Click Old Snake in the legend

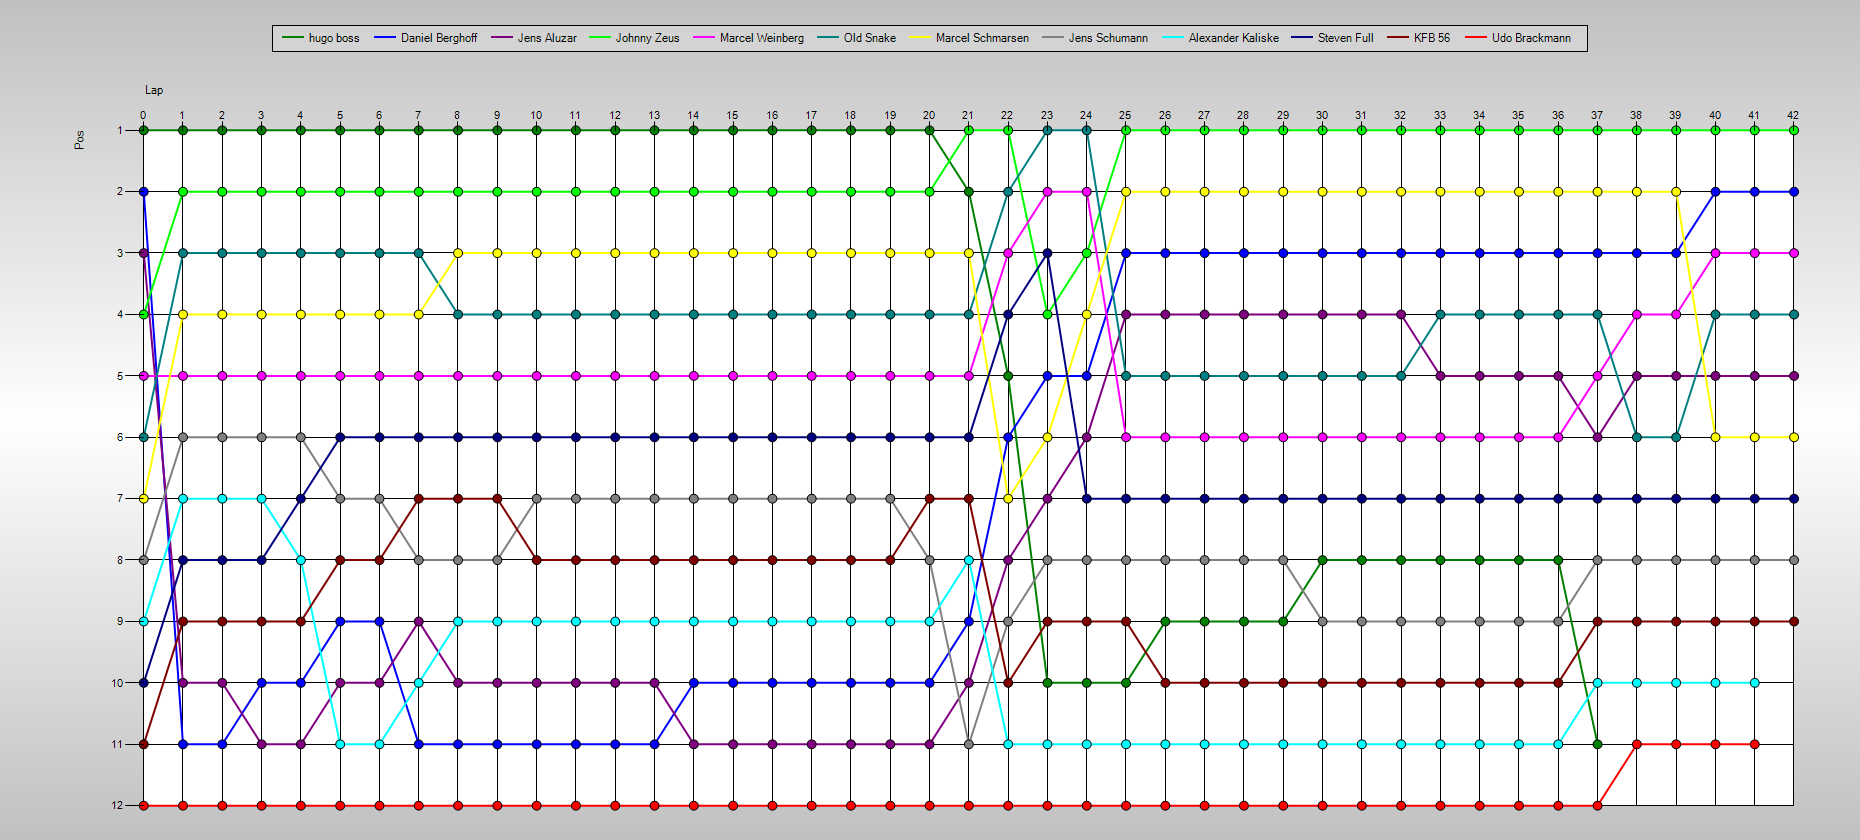857,38
